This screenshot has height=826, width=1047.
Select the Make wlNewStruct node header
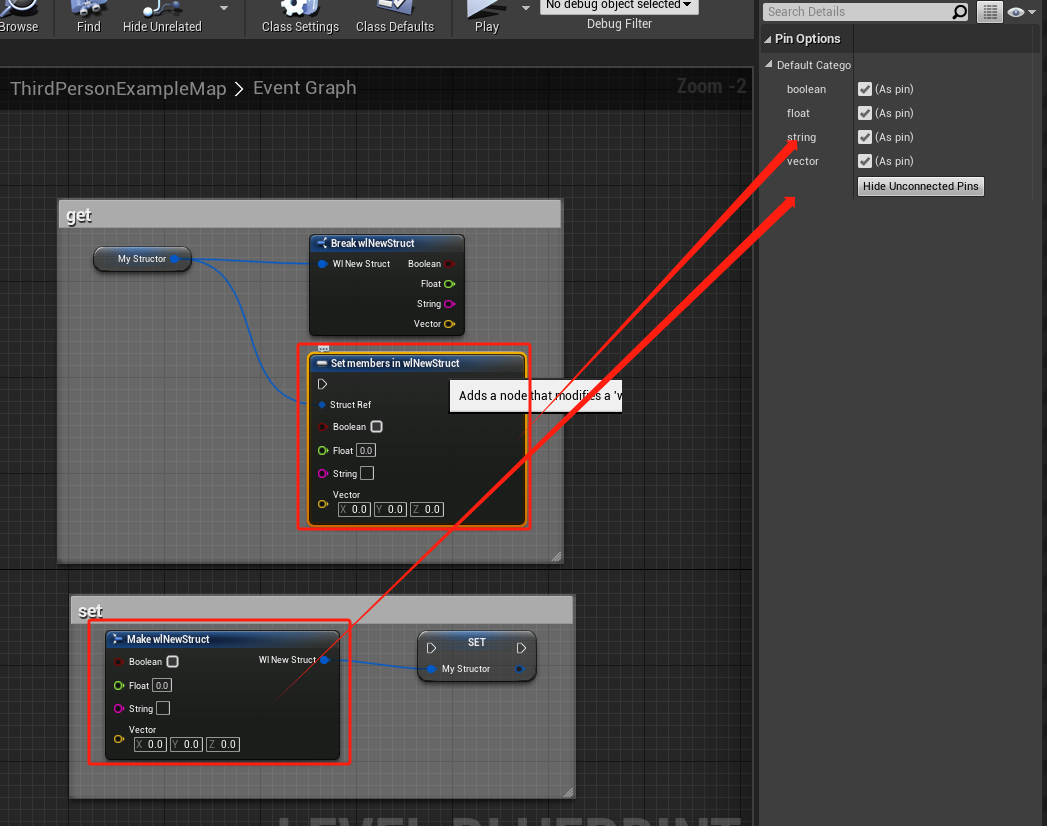[x=222, y=639]
